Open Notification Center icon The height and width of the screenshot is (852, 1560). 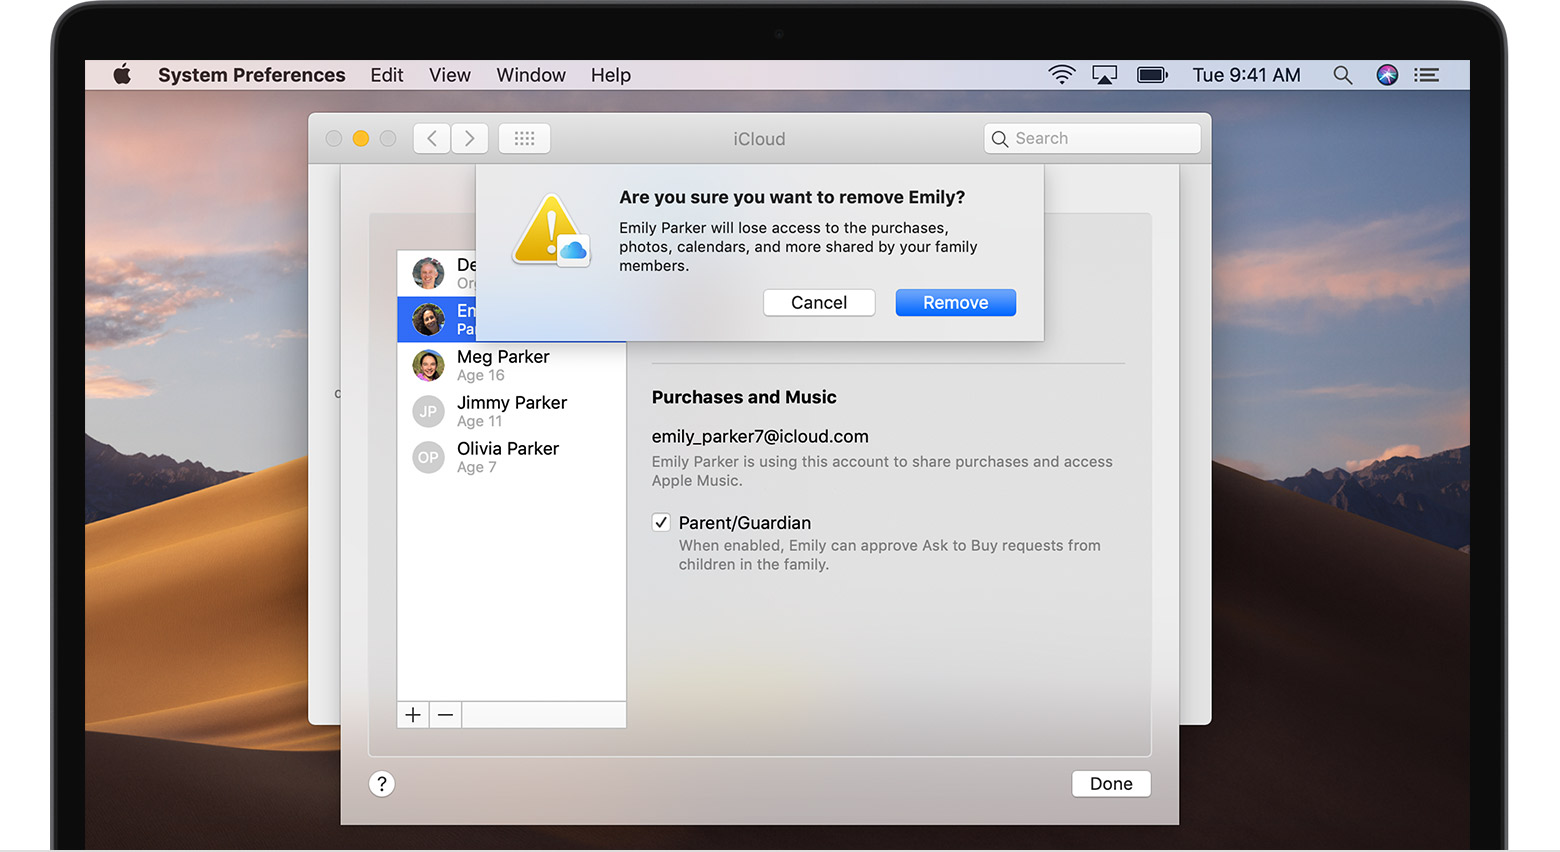pos(1427,75)
